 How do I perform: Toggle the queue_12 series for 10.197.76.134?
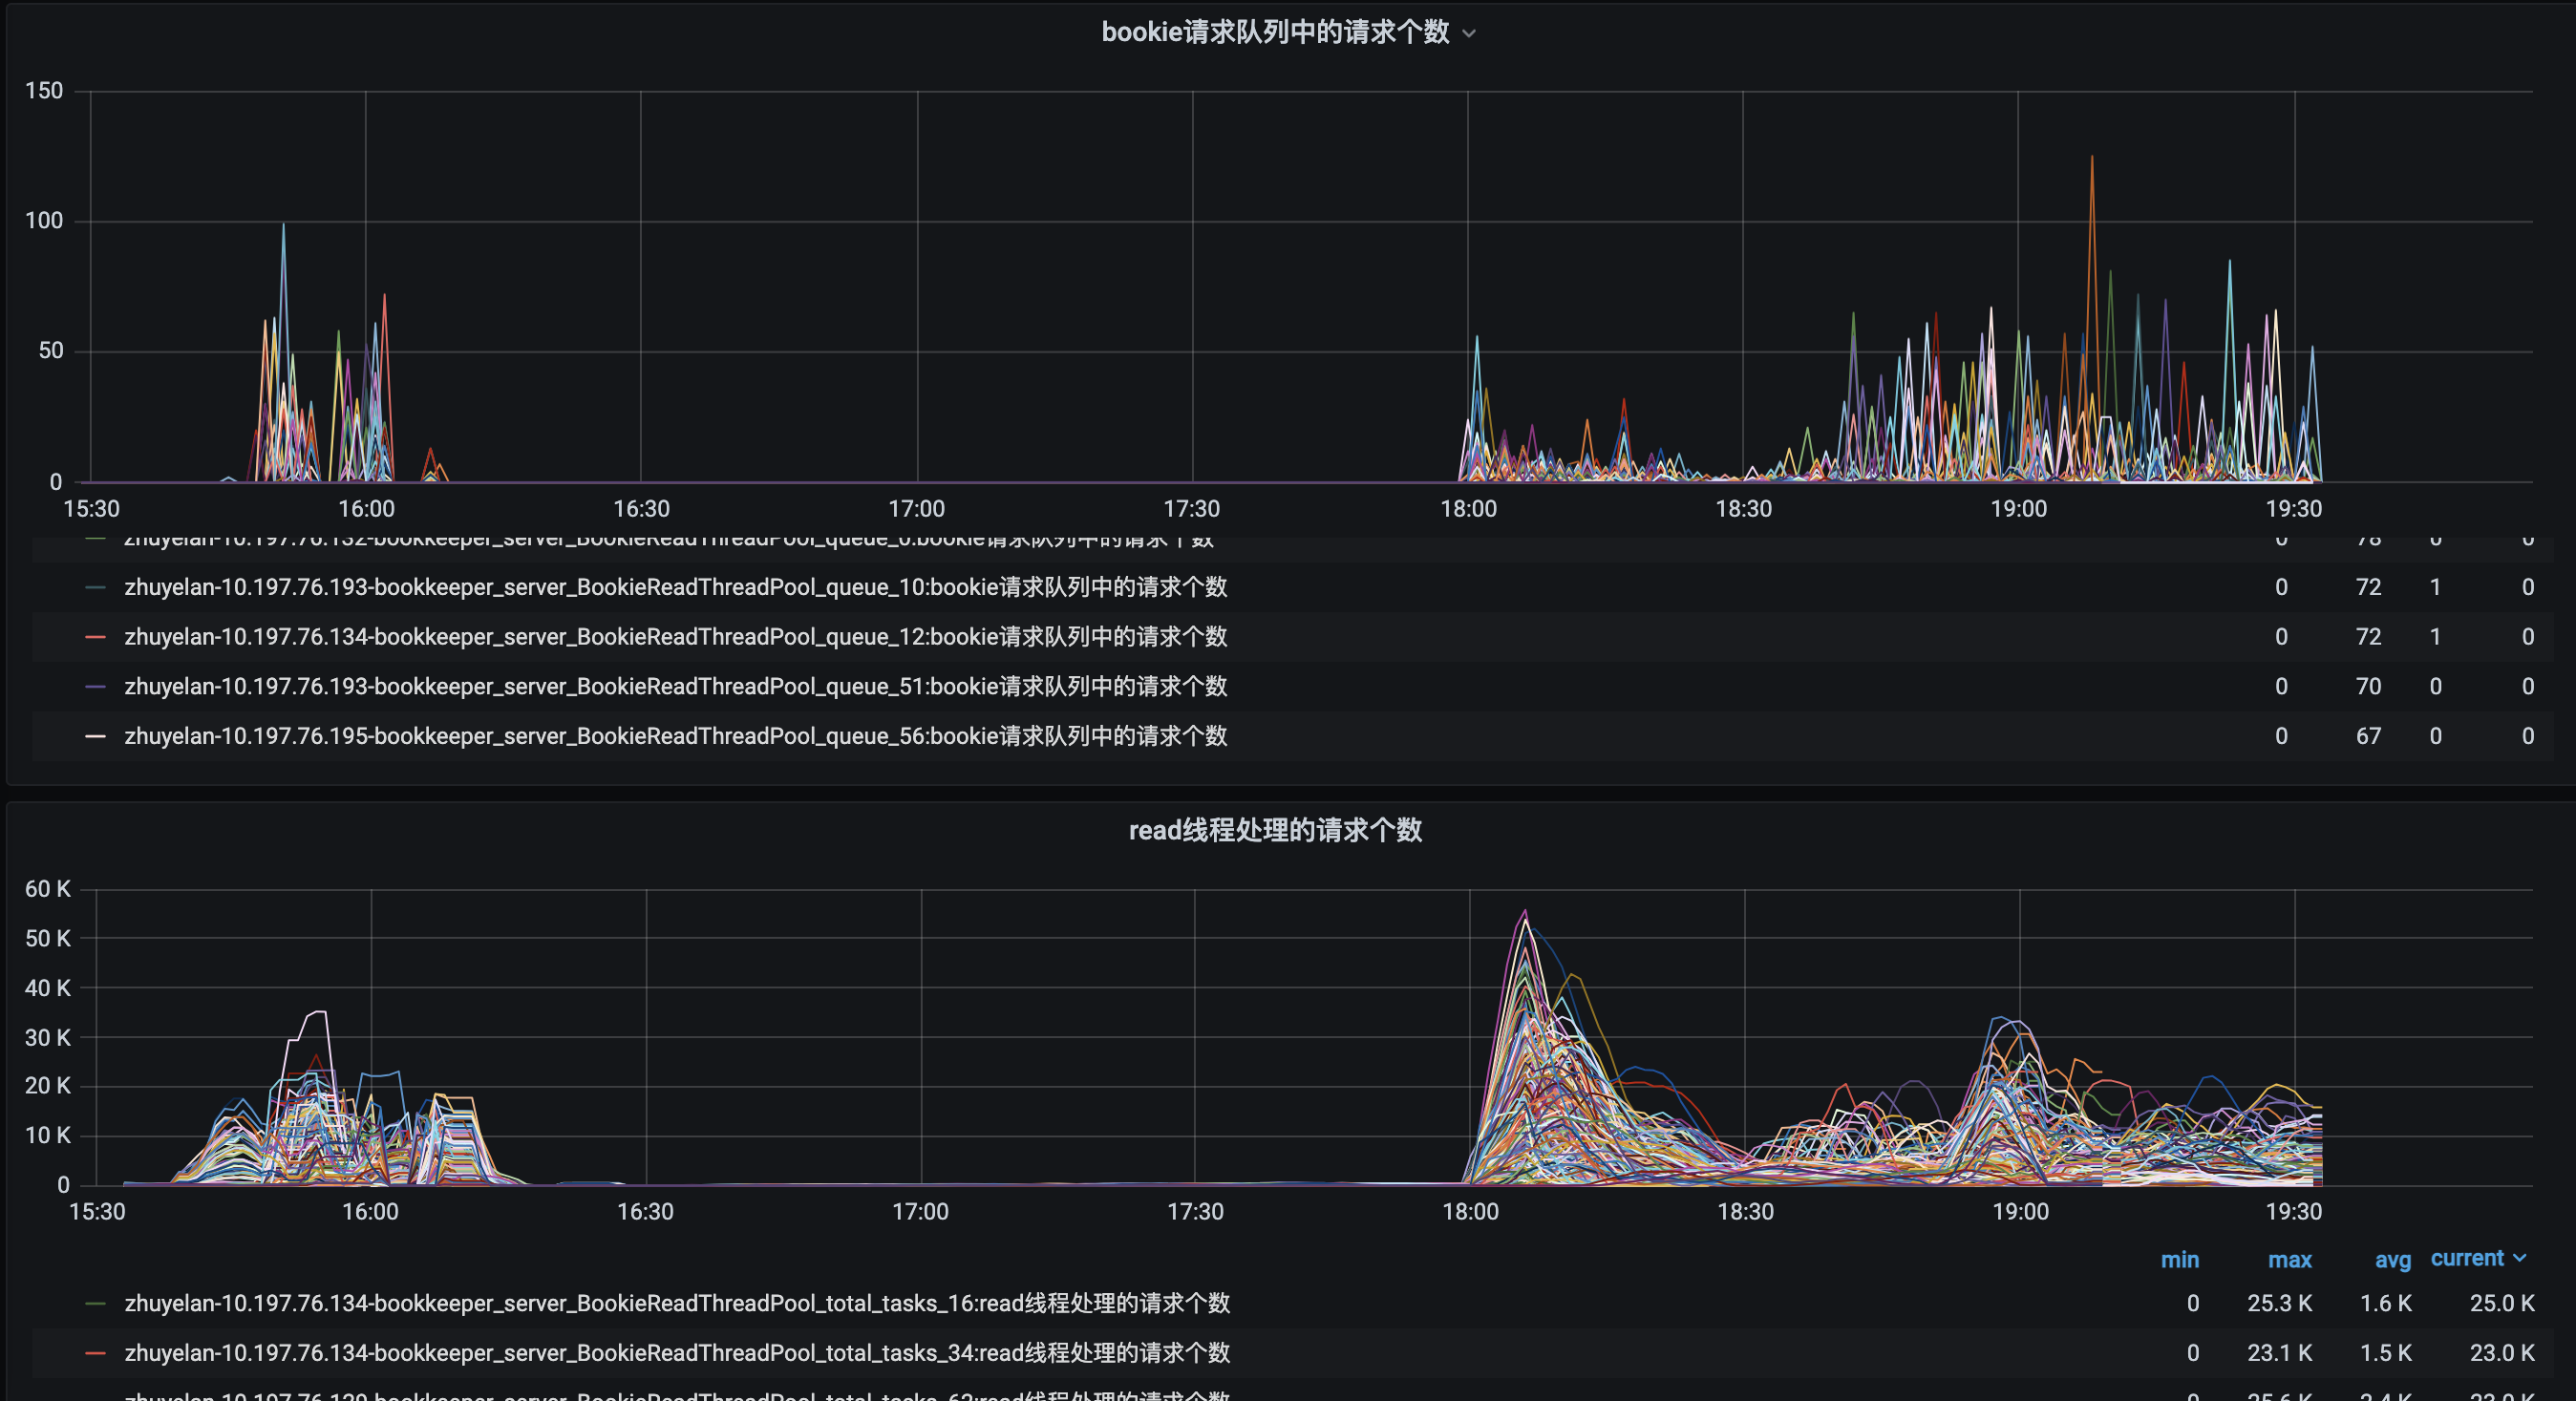coord(675,637)
